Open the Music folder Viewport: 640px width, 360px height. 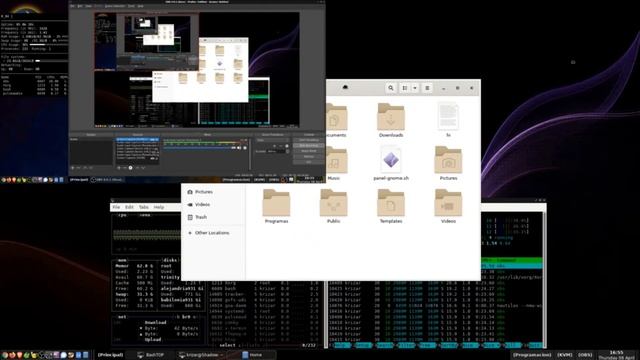pos(336,163)
